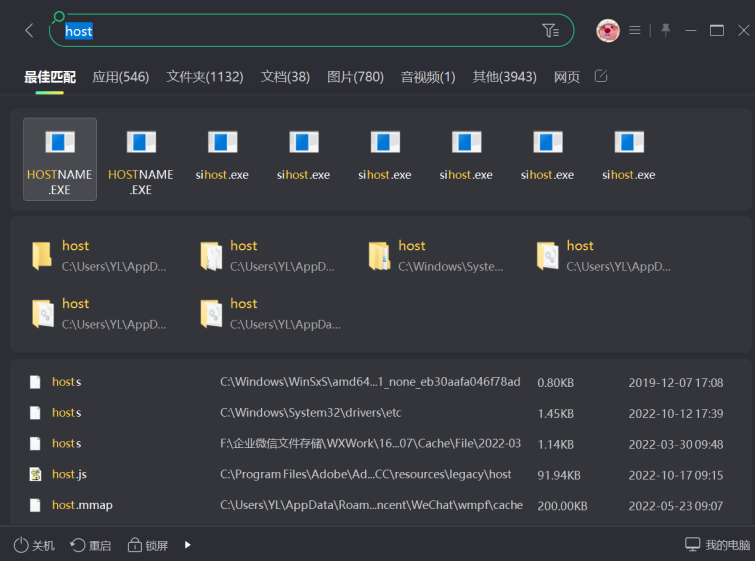Select the highlighted HOSTNAME.EXE app
755x561 pixels.
pyautogui.click(x=60, y=159)
